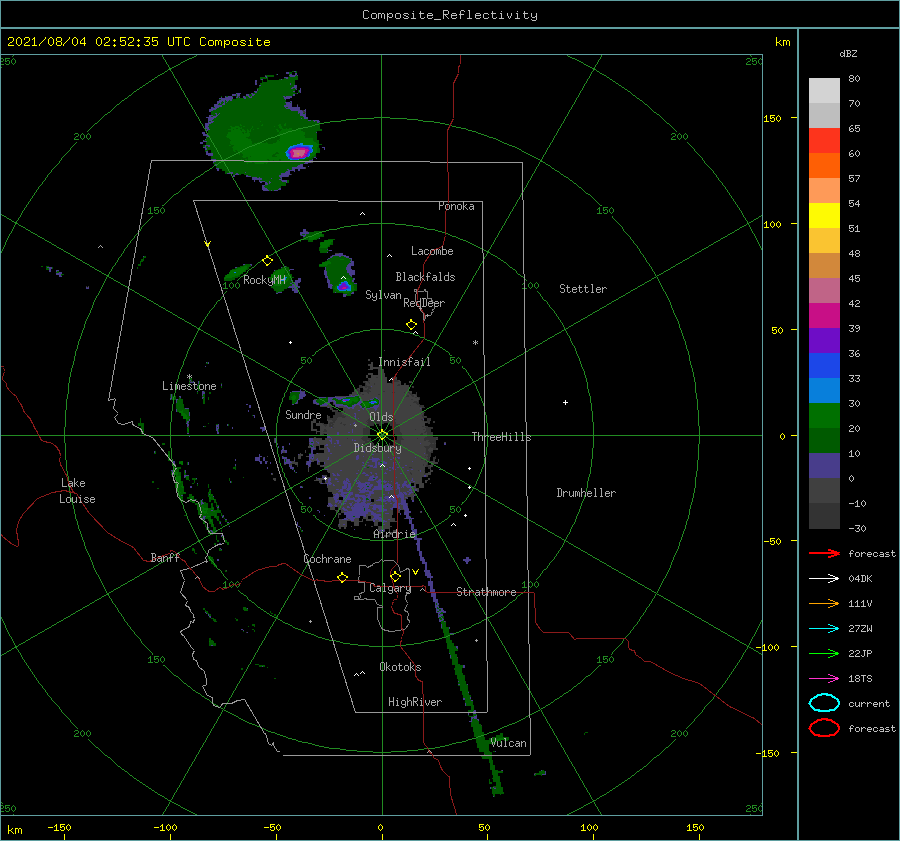Click the HighRiver town label
This screenshot has width=900, height=841.
415,702
